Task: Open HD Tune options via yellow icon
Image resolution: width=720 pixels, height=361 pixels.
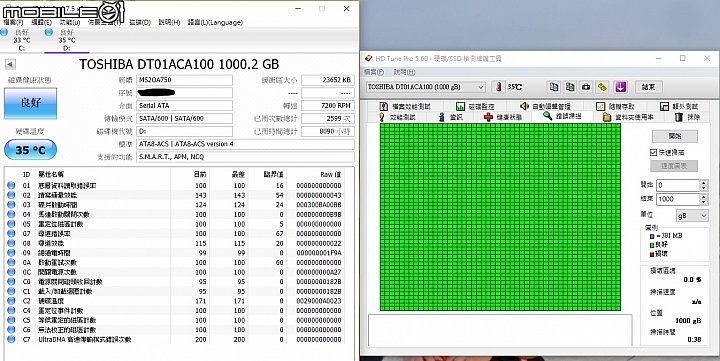Action: (602, 87)
